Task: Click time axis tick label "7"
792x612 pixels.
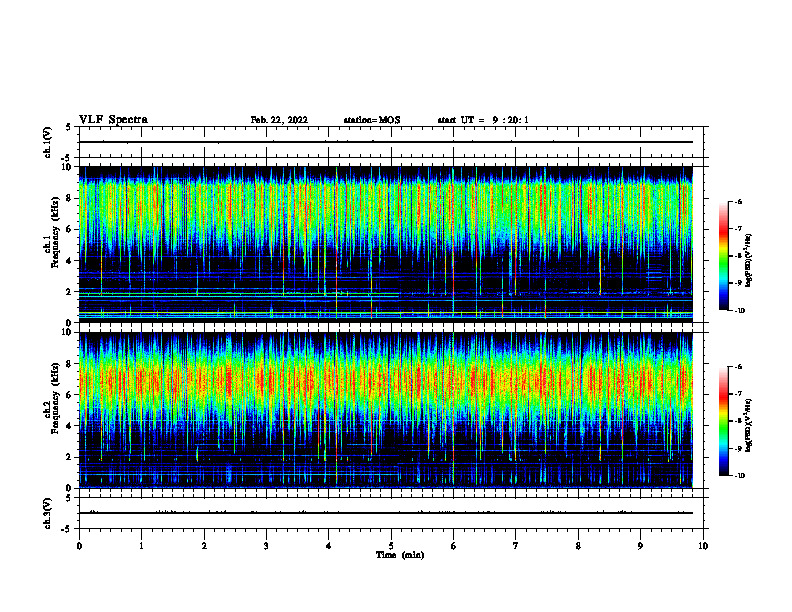Action: [x=516, y=546]
